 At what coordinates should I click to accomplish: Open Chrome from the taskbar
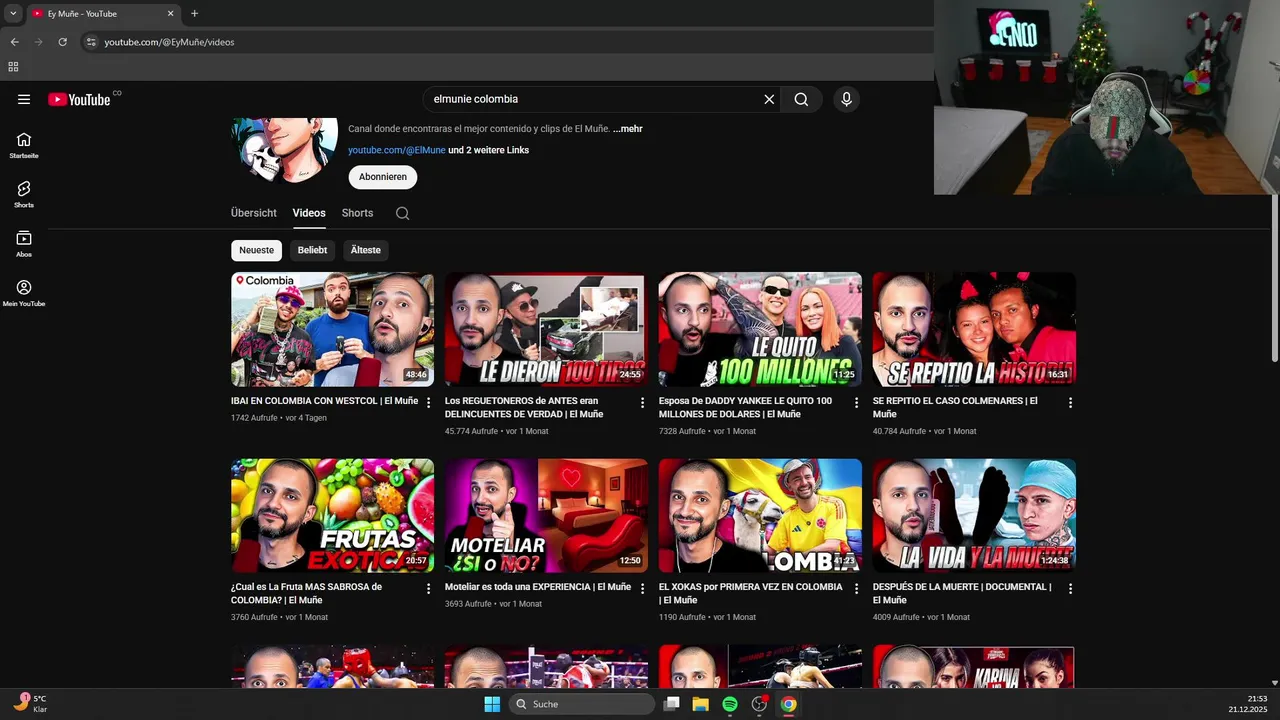coord(789,704)
